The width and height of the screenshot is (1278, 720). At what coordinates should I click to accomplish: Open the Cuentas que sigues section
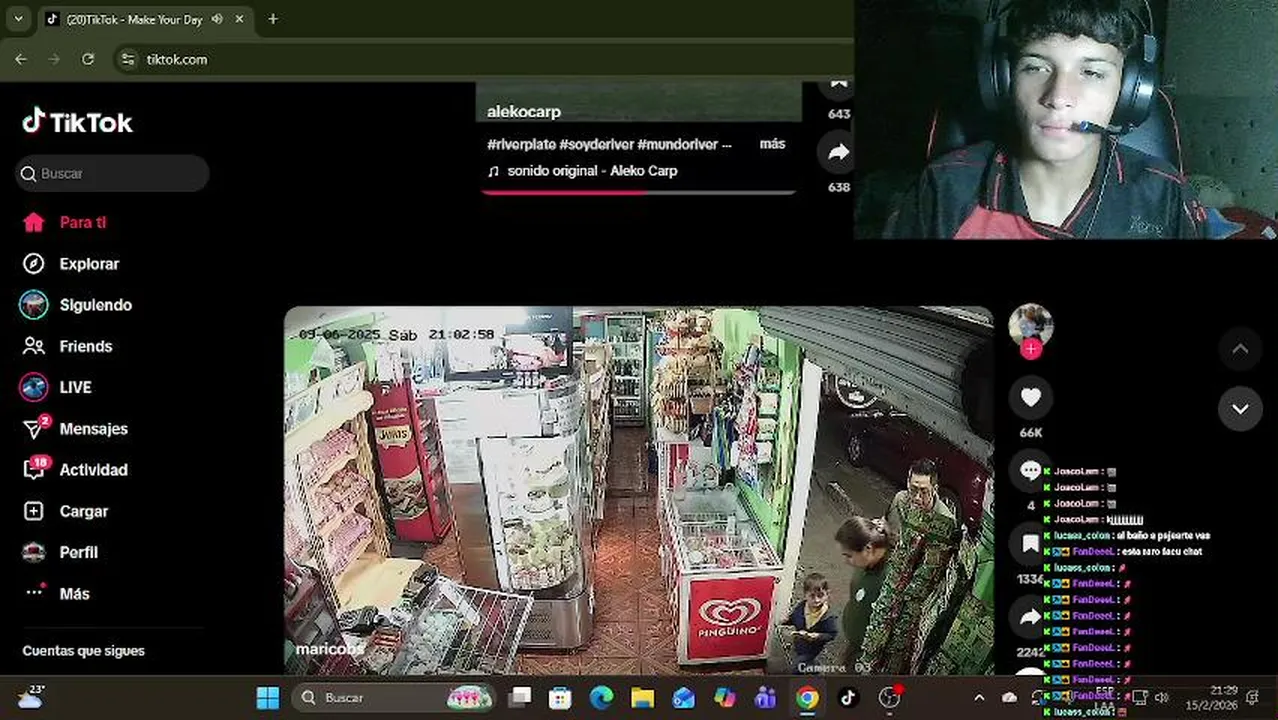[84, 651]
